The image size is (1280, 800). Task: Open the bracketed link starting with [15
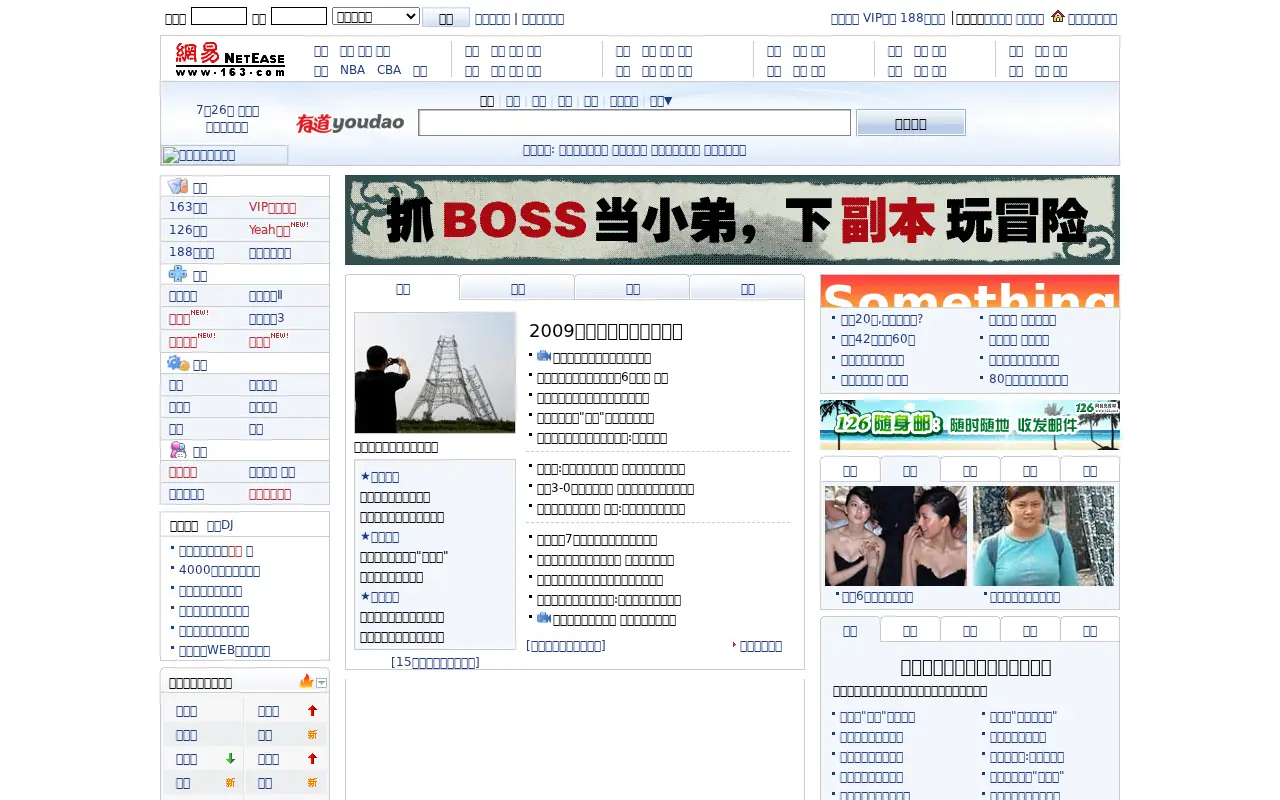[435, 662]
